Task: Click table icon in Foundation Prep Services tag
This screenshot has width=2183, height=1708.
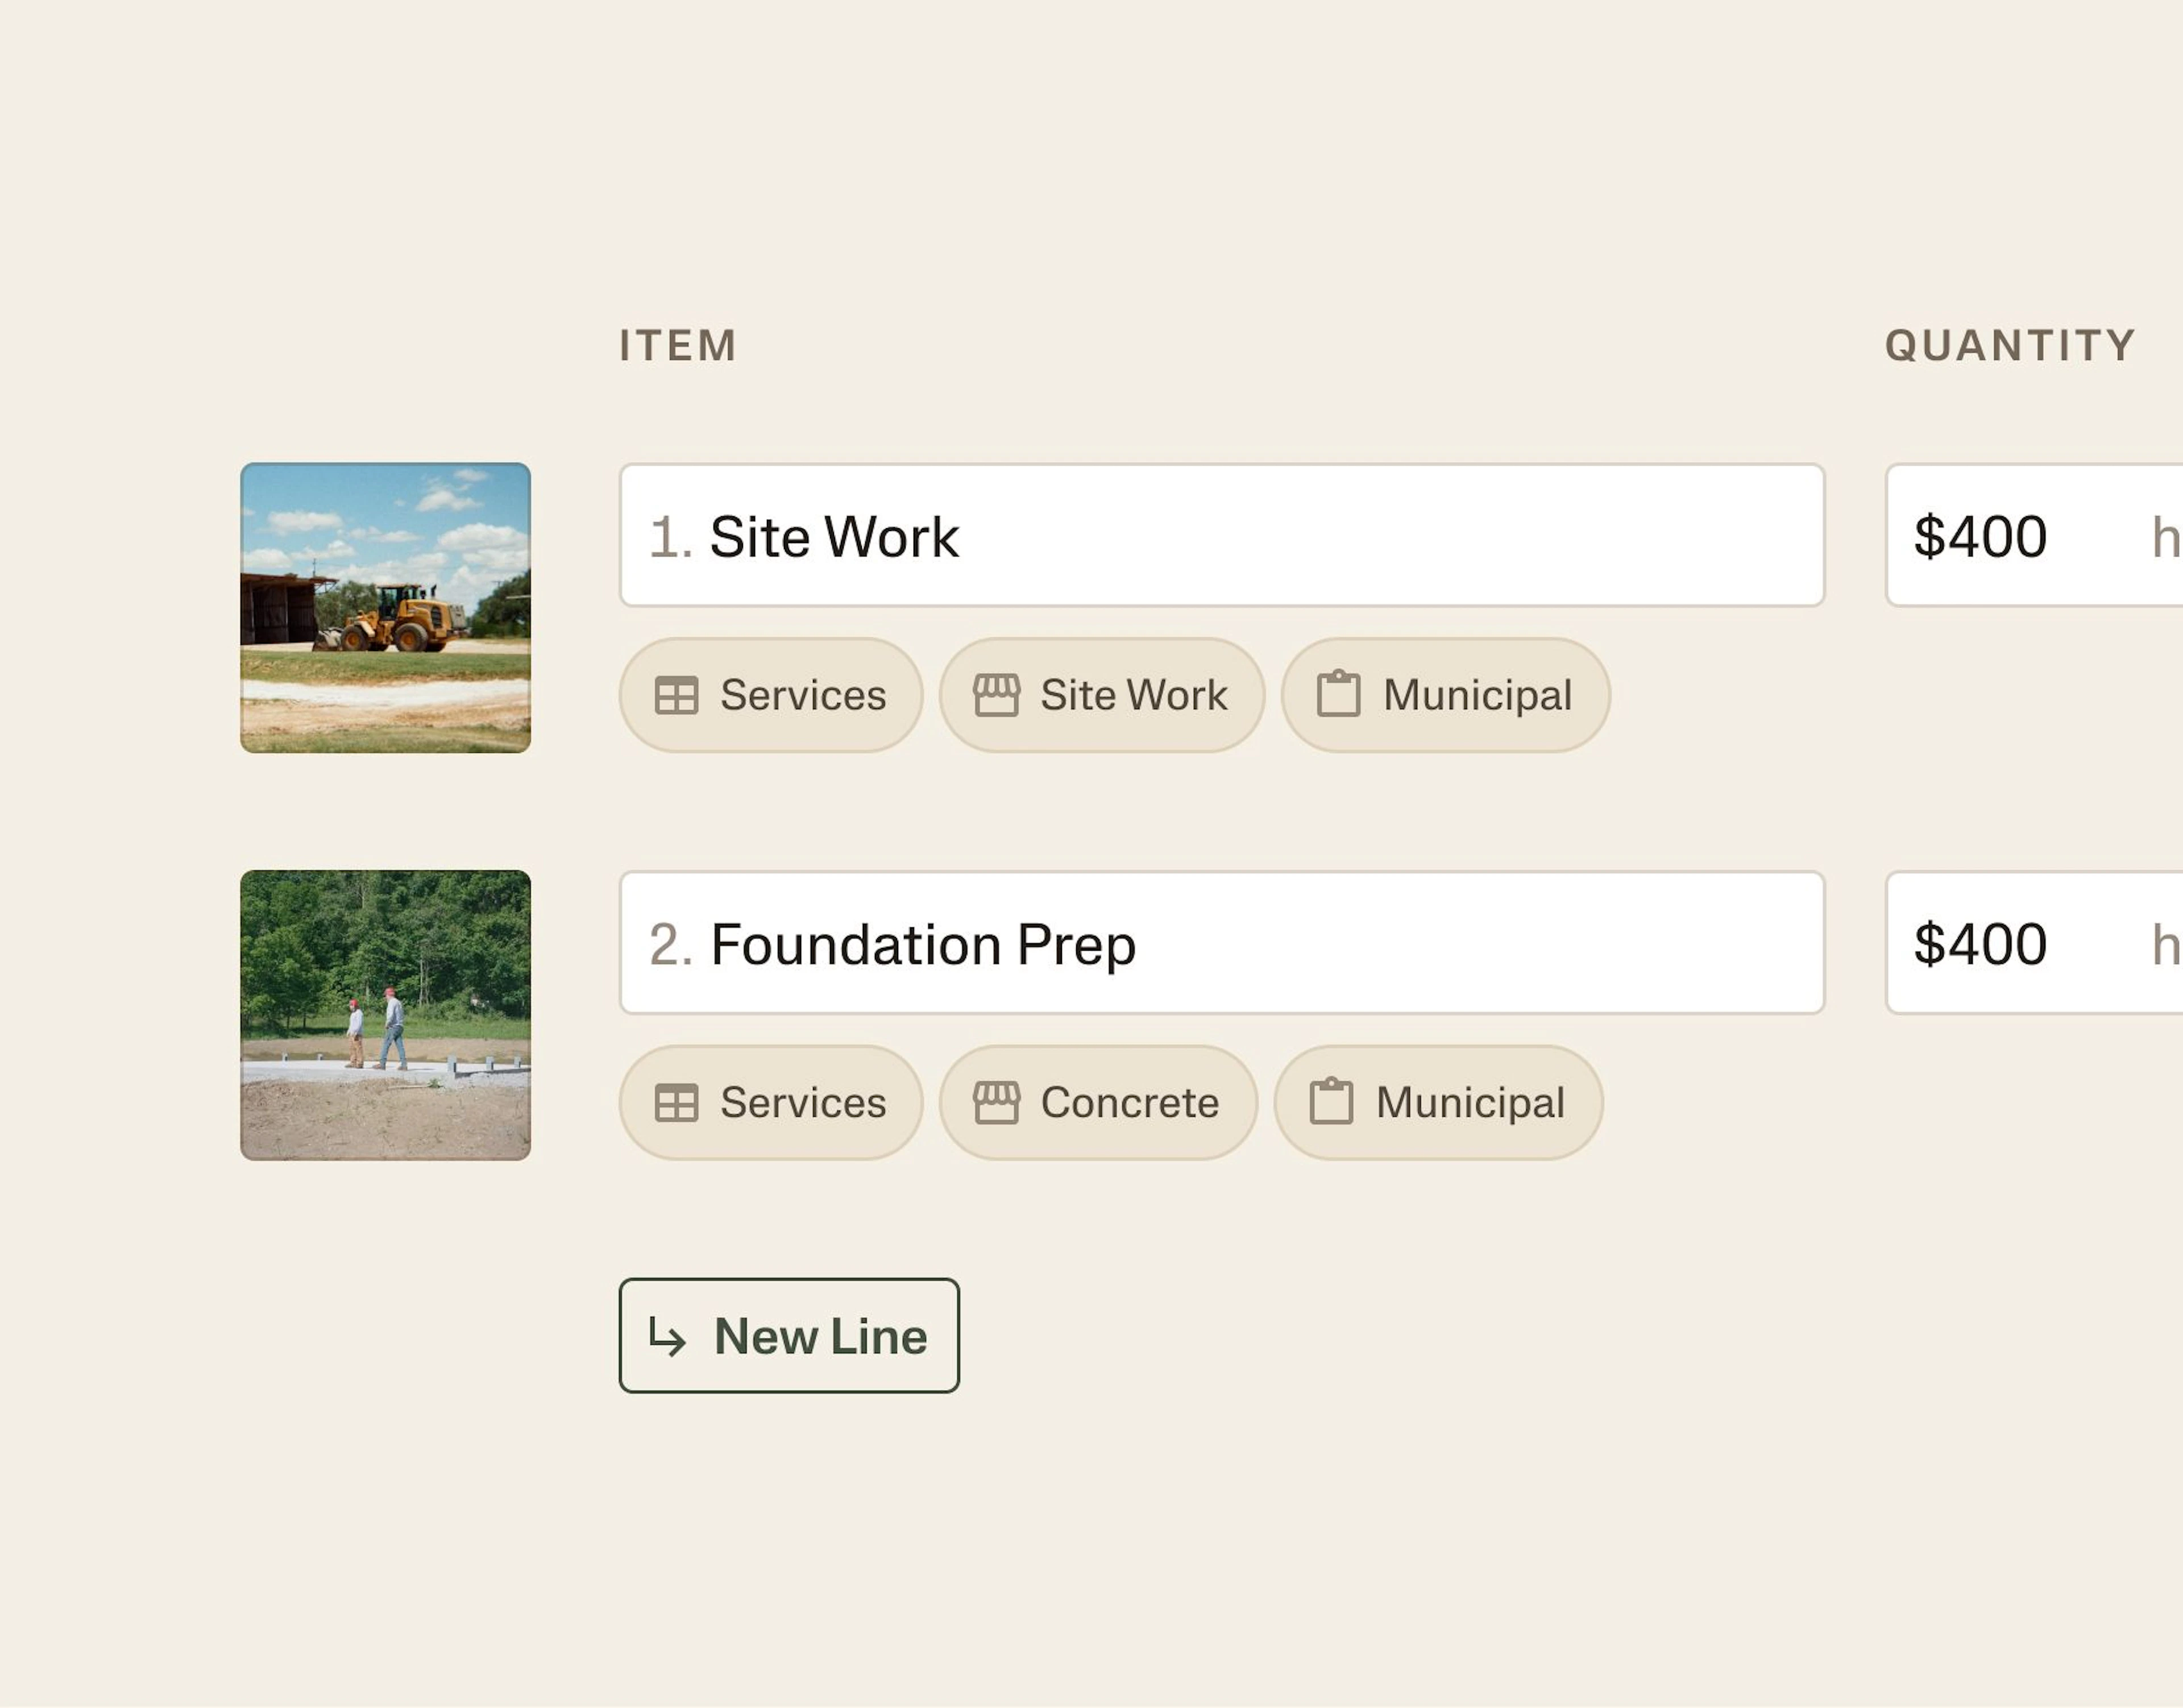Action: [x=676, y=1103]
